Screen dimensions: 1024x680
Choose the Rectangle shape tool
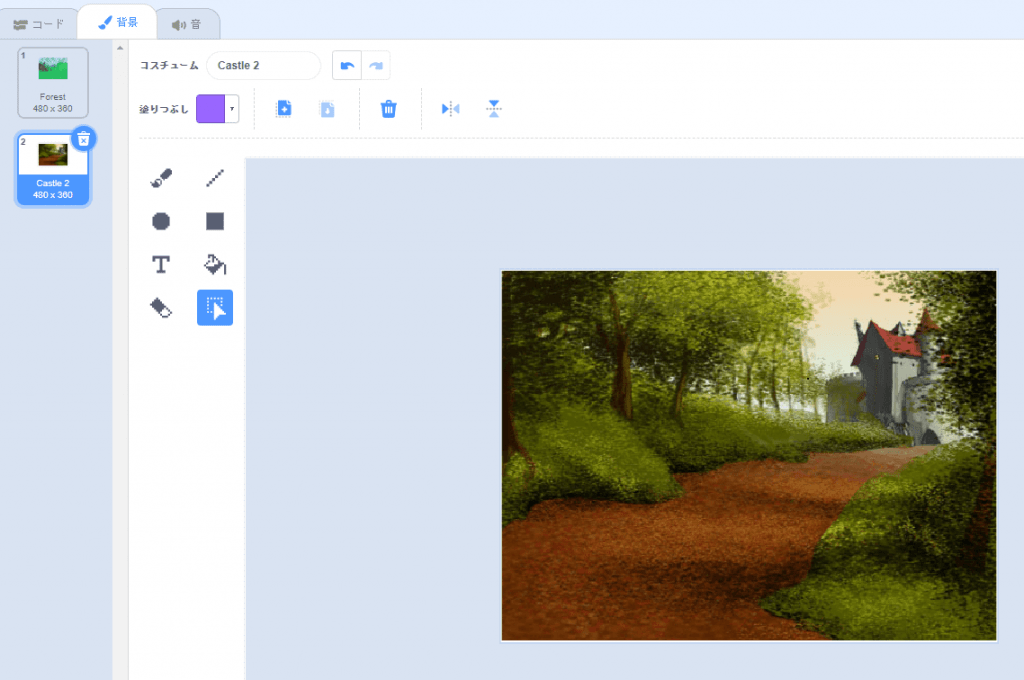215,221
